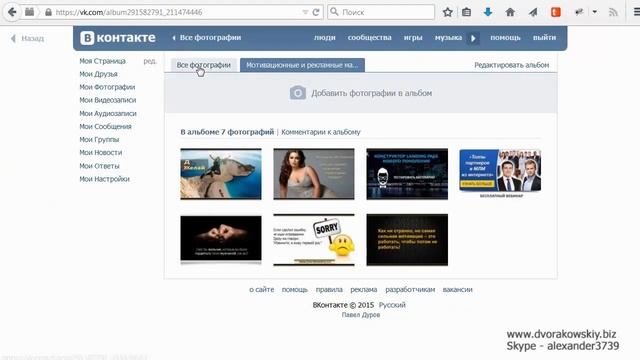Open Мои Новости in sidebar

point(100,153)
